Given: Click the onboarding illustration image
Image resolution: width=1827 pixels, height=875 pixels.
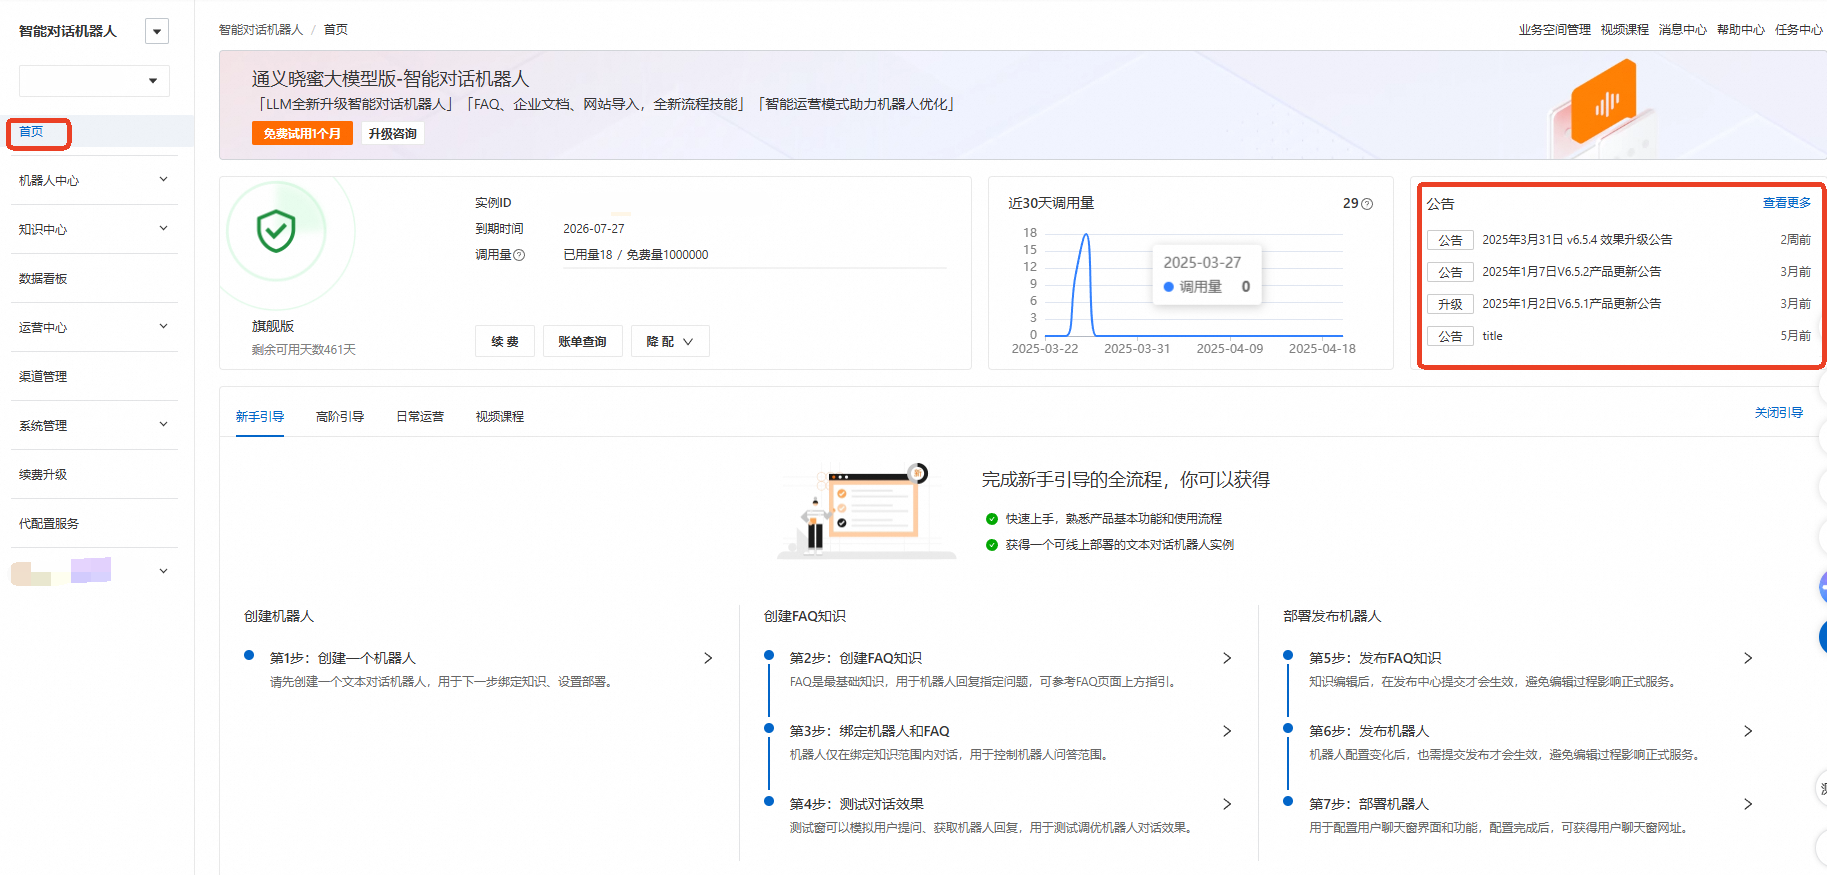Looking at the screenshot, I should coord(866,511).
